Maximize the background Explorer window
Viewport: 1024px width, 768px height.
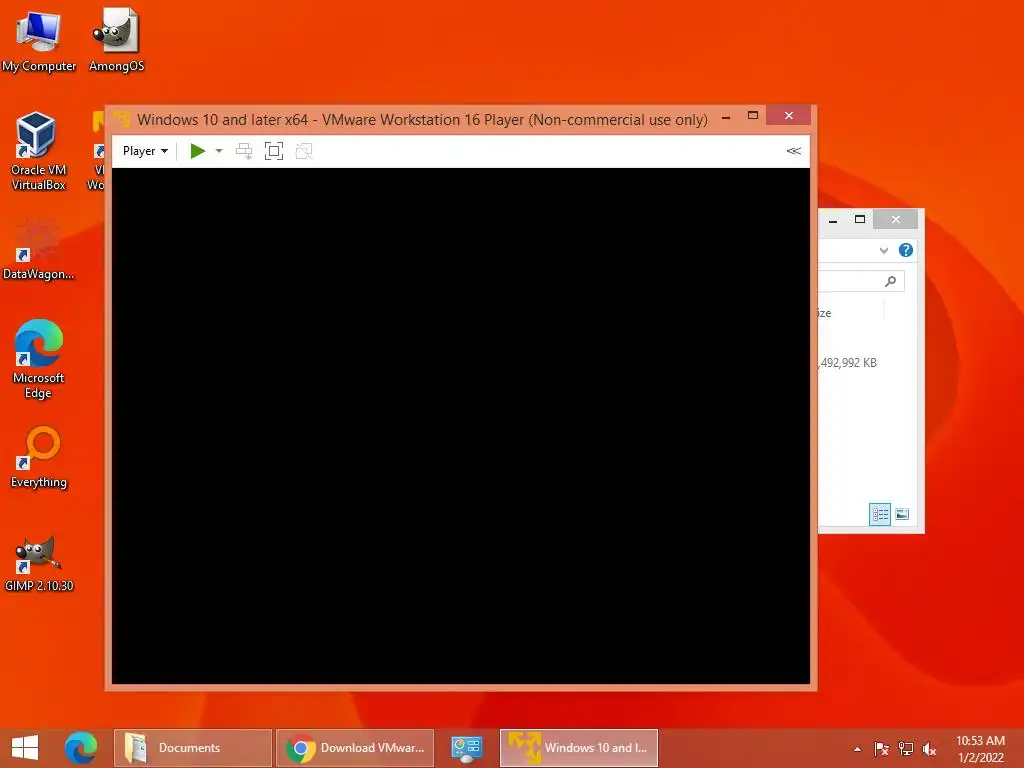(860, 219)
